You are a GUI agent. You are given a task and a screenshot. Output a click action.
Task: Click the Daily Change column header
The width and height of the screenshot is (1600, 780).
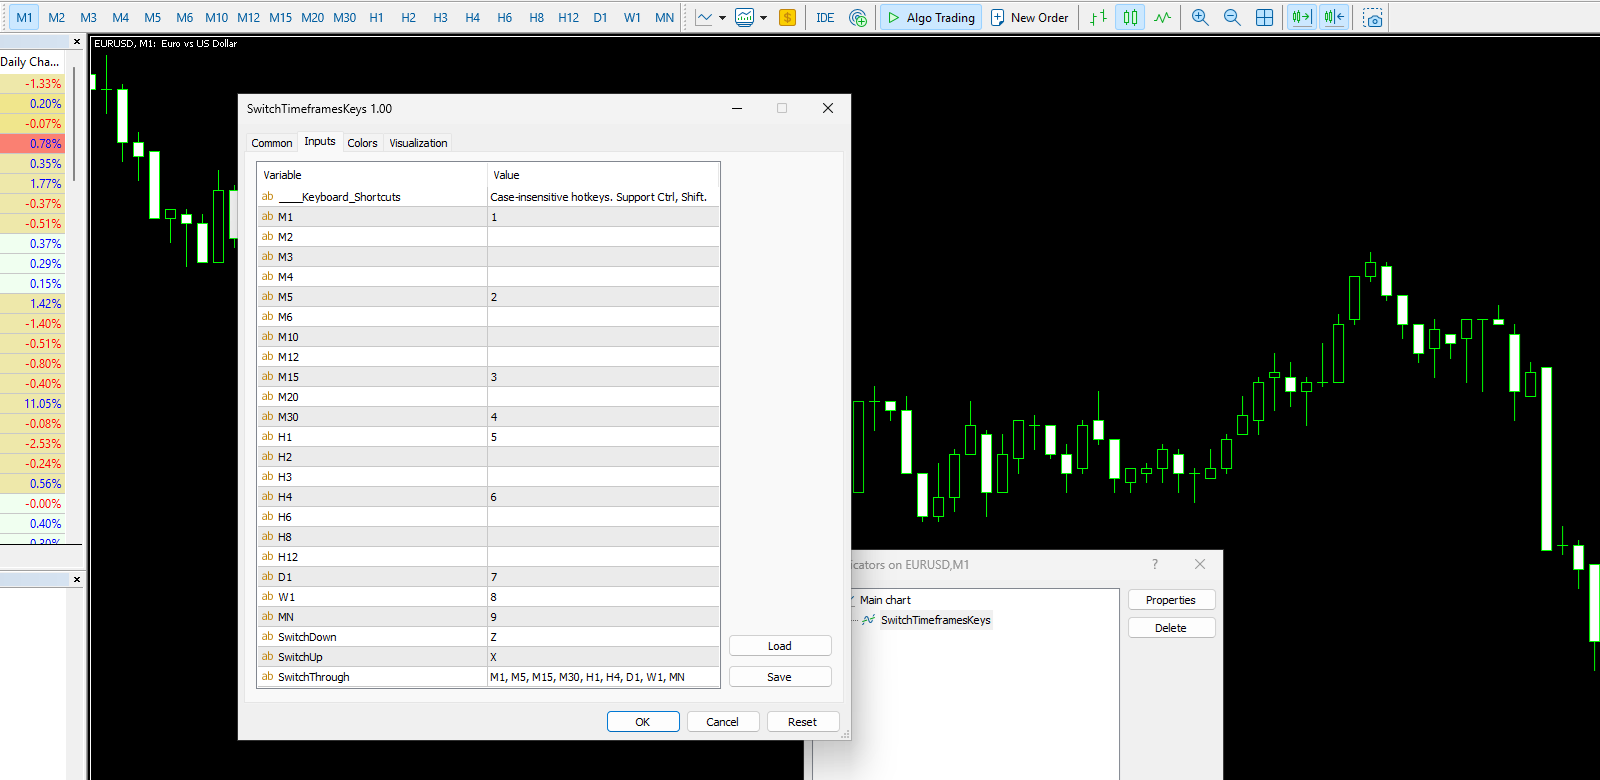(30, 62)
